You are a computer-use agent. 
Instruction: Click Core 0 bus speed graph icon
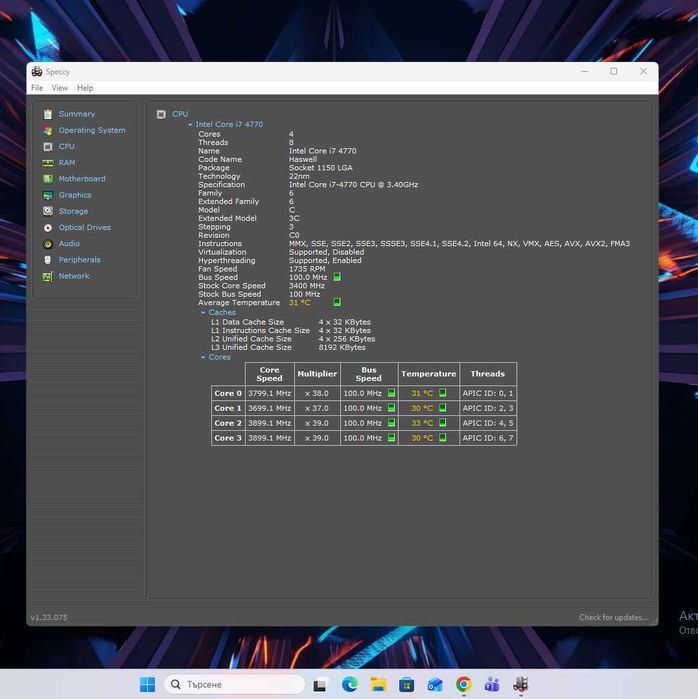391,393
